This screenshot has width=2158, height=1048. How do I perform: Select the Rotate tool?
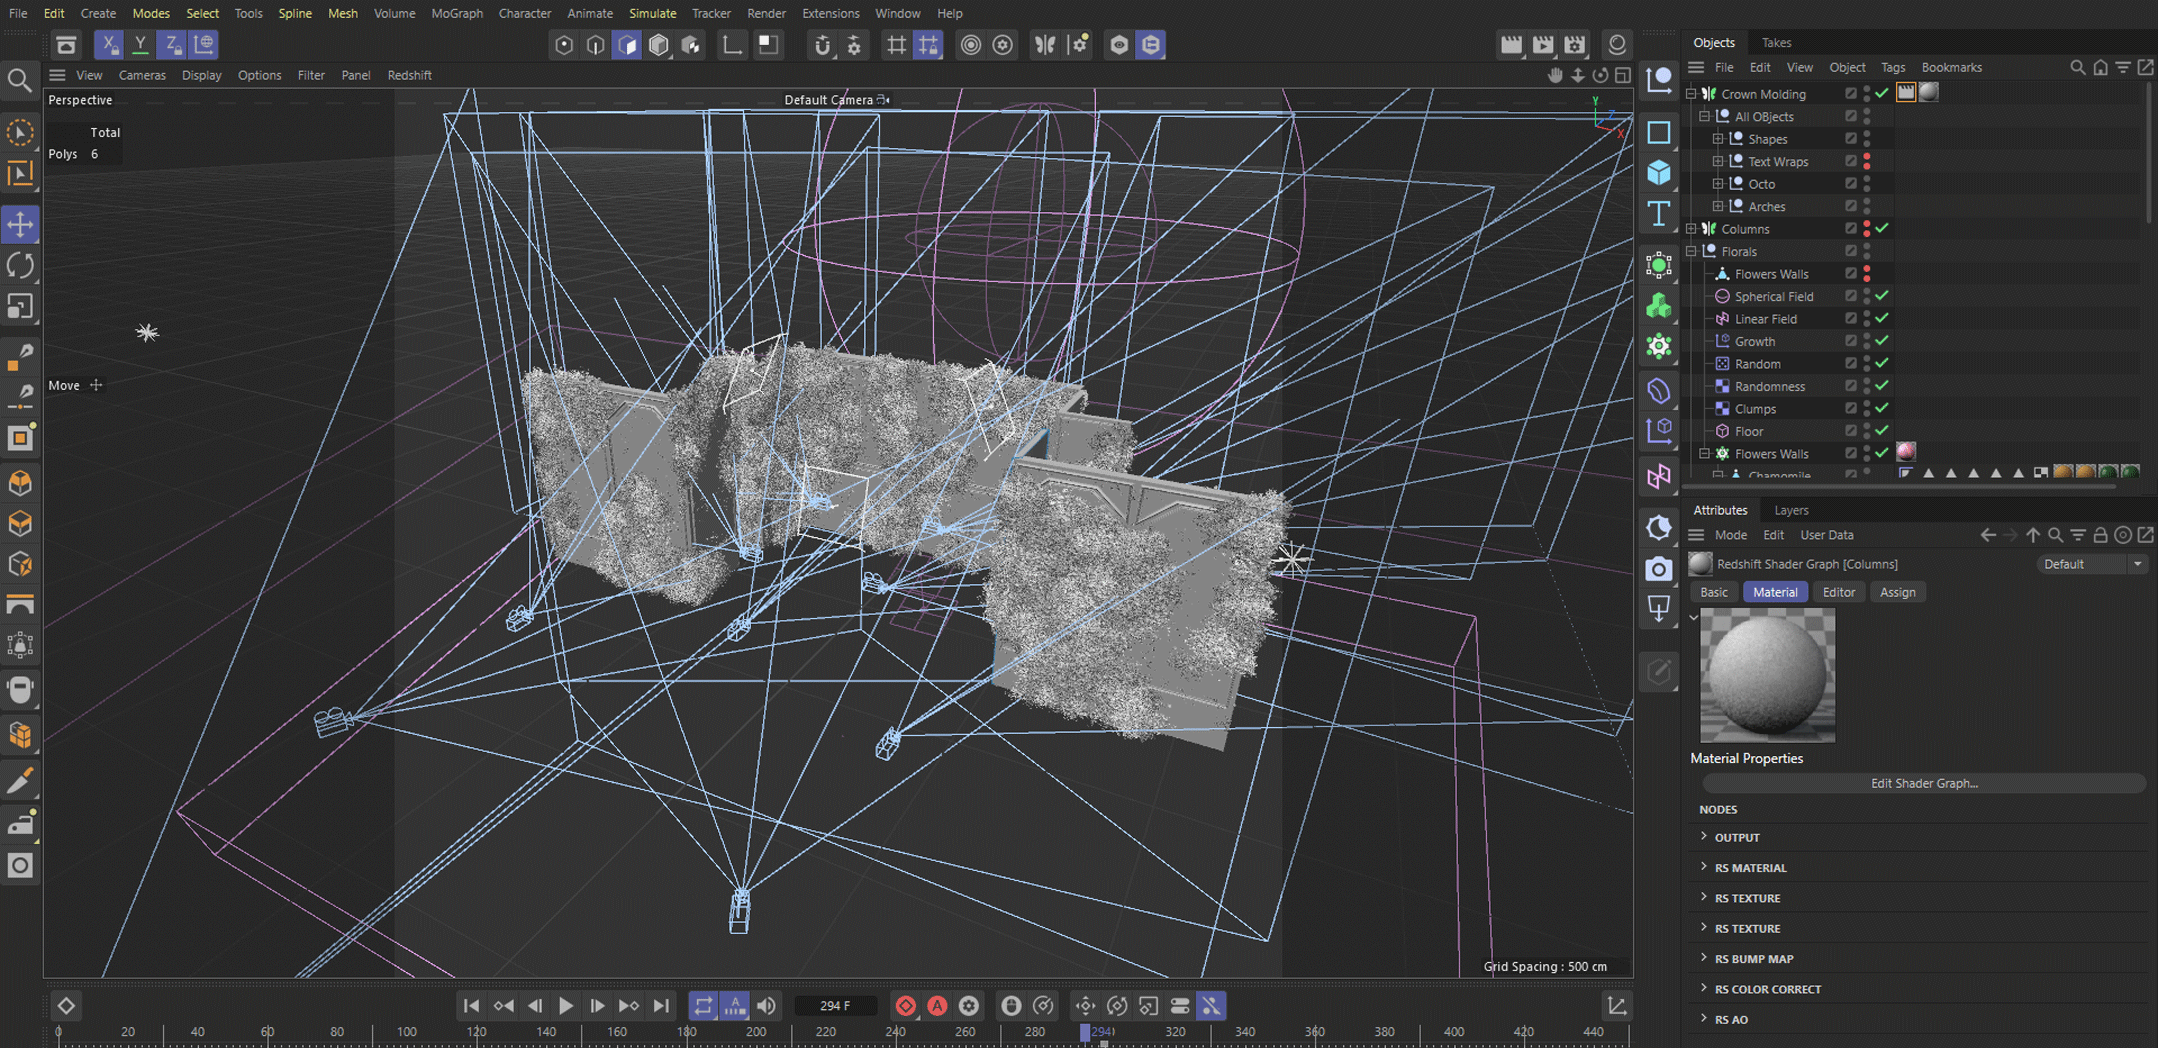point(20,265)
